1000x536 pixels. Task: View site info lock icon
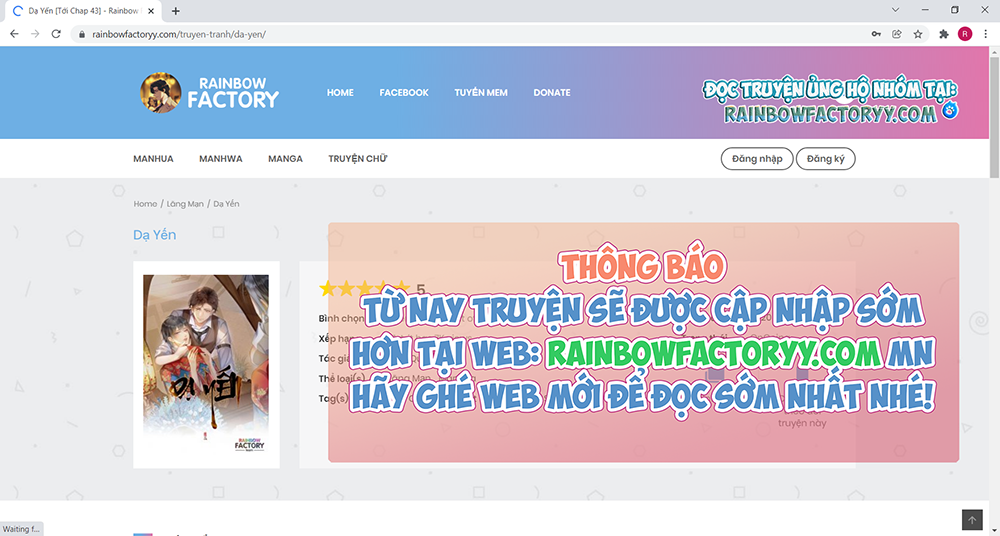point(83,34)
